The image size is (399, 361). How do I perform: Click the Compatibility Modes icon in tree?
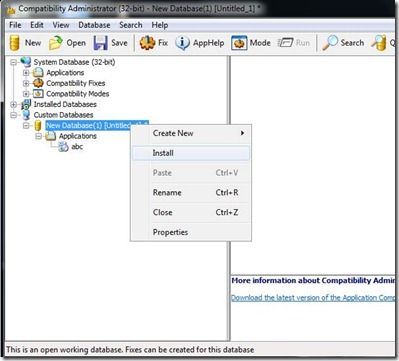[x=38, y=94]
